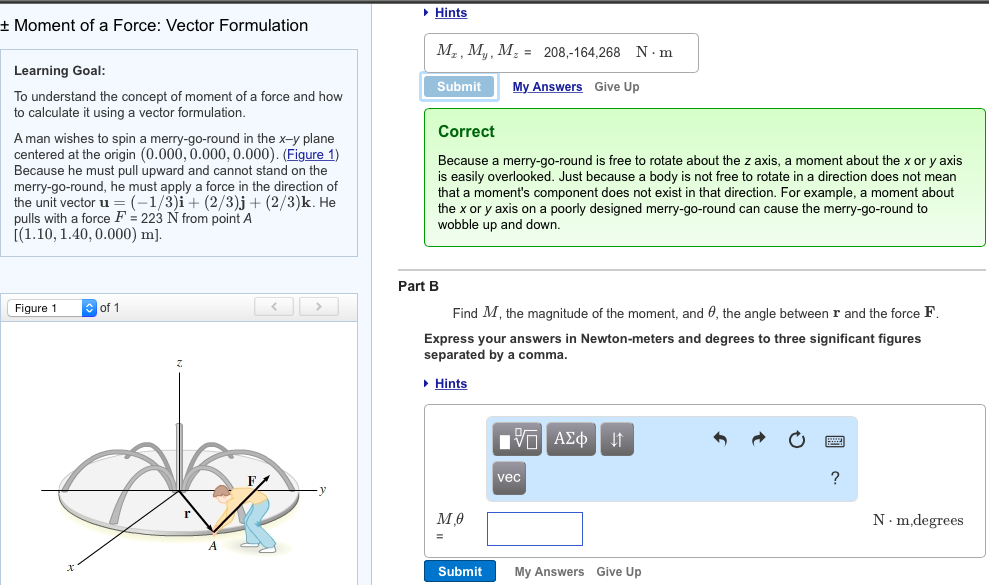This screenshot has height=585, width=989.
Task: Open the math templates palette in equation editor
Action: (x=516, y=439)
